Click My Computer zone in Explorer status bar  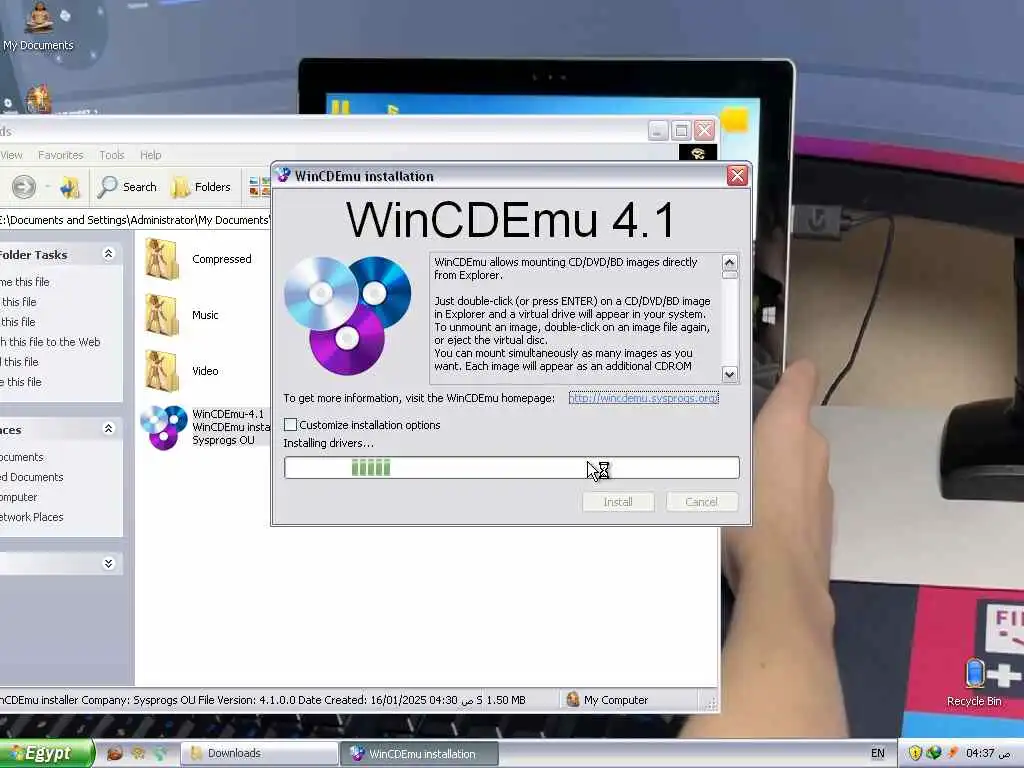[607, 700]
